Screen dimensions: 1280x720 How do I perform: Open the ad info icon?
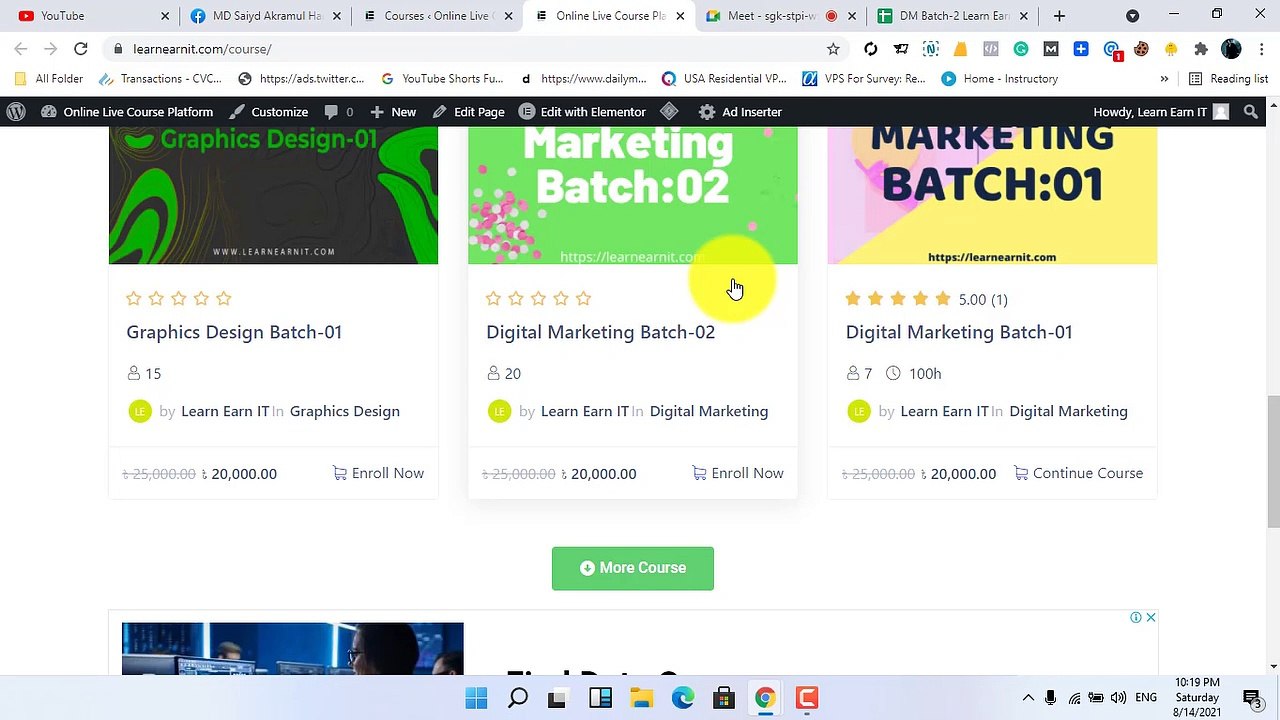1136,617
